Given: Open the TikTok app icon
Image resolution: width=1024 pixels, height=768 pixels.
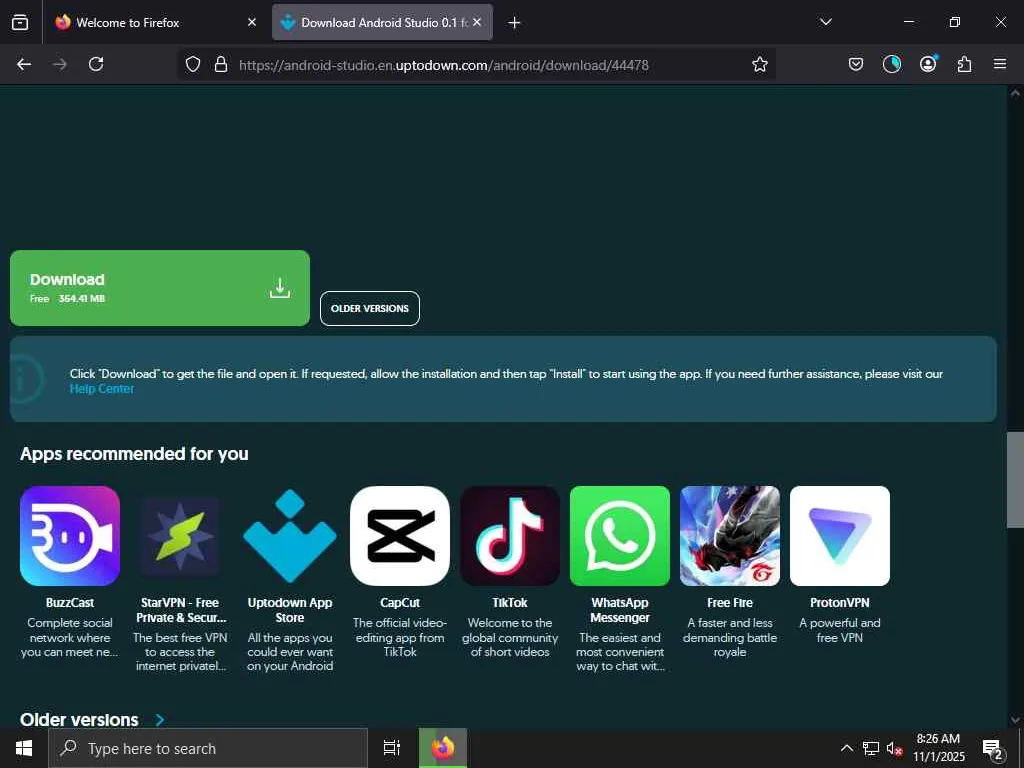Looking at the screenshot, I should tap(510, 536).
